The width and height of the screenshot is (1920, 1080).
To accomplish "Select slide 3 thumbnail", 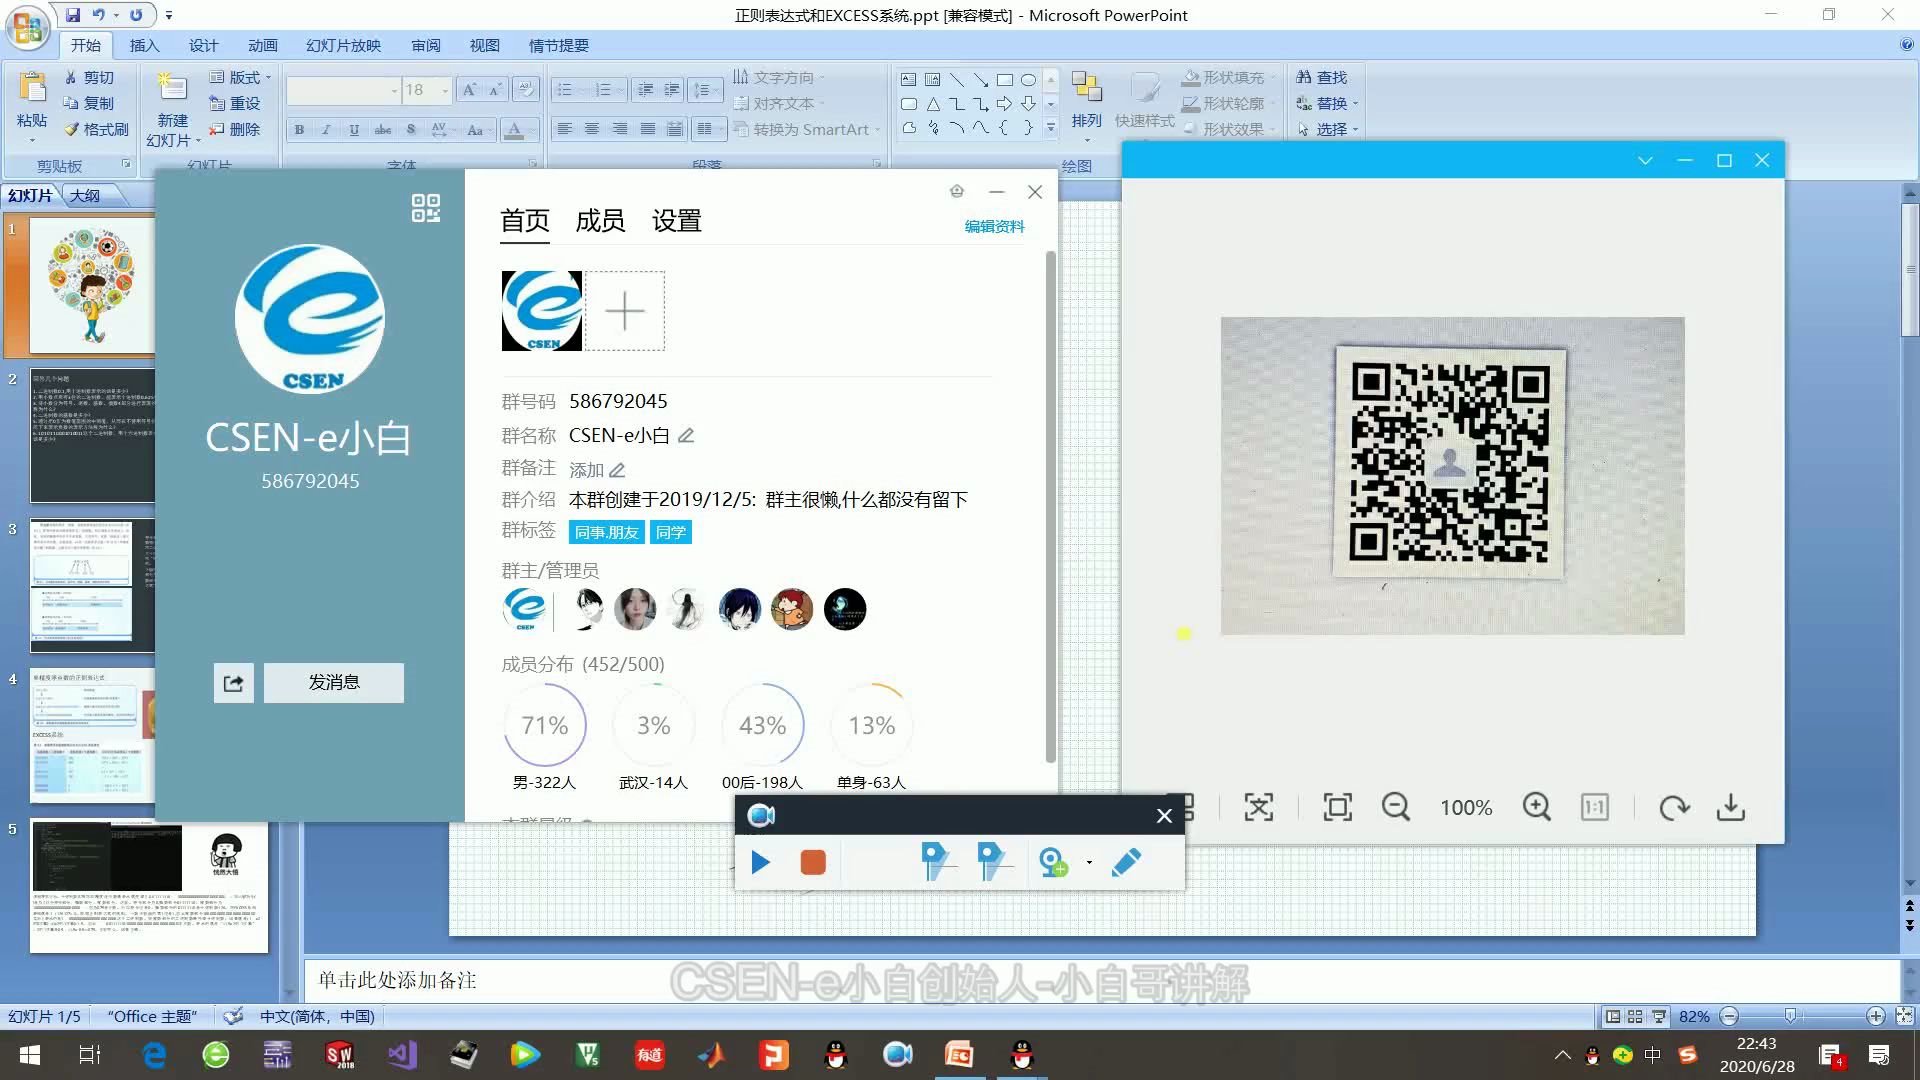I will coord(91,585).
